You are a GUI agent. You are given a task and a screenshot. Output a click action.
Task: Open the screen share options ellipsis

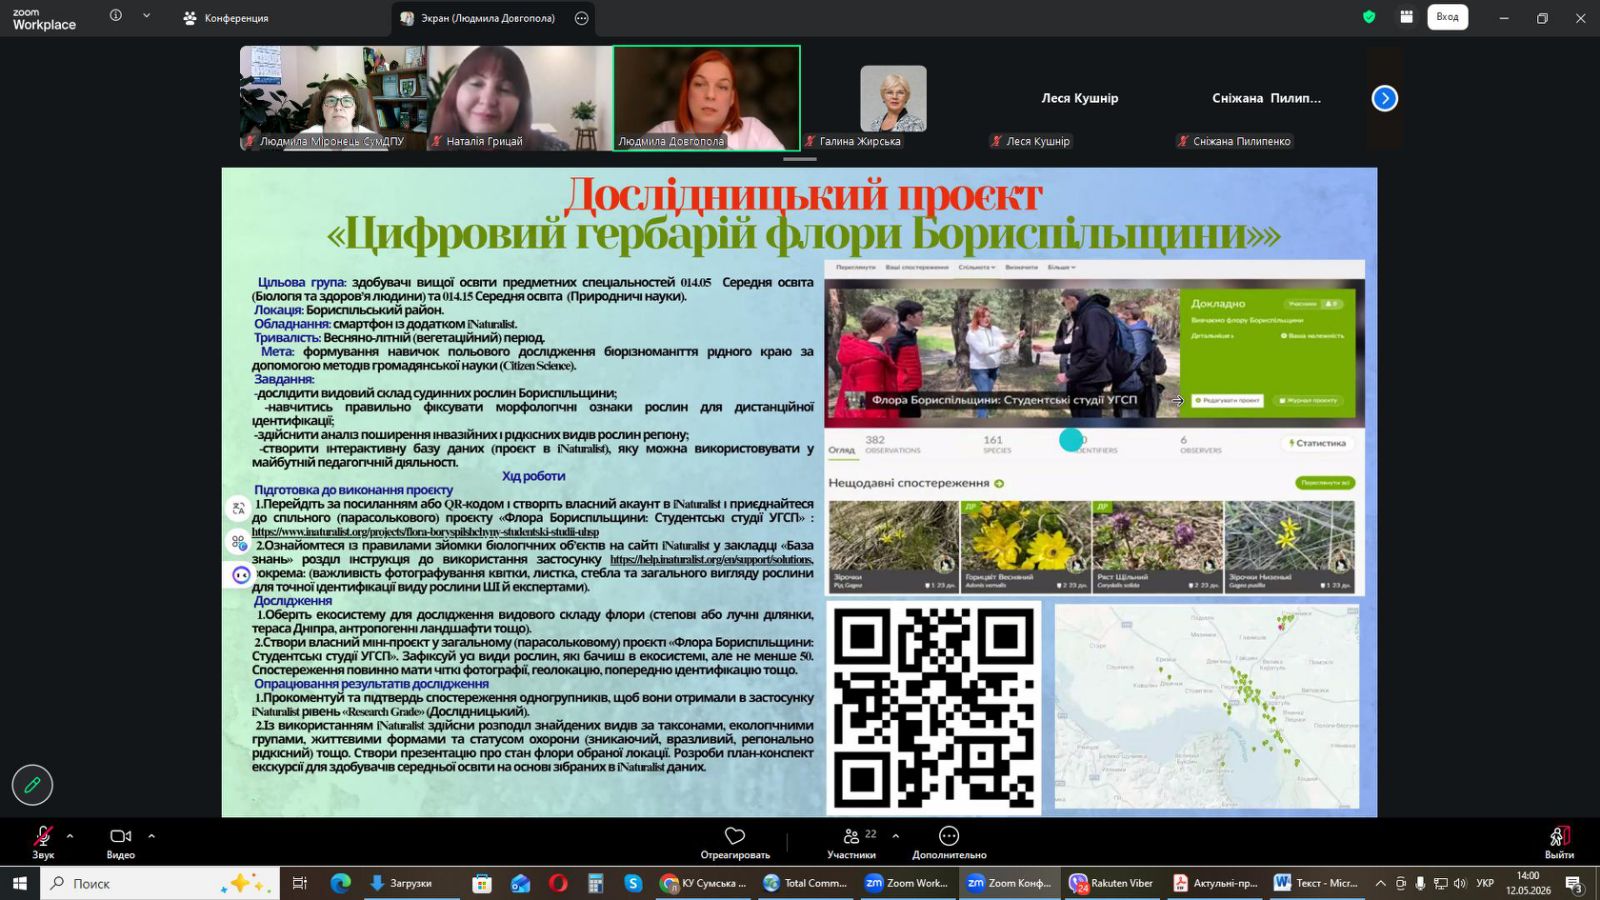click(582, 18)
